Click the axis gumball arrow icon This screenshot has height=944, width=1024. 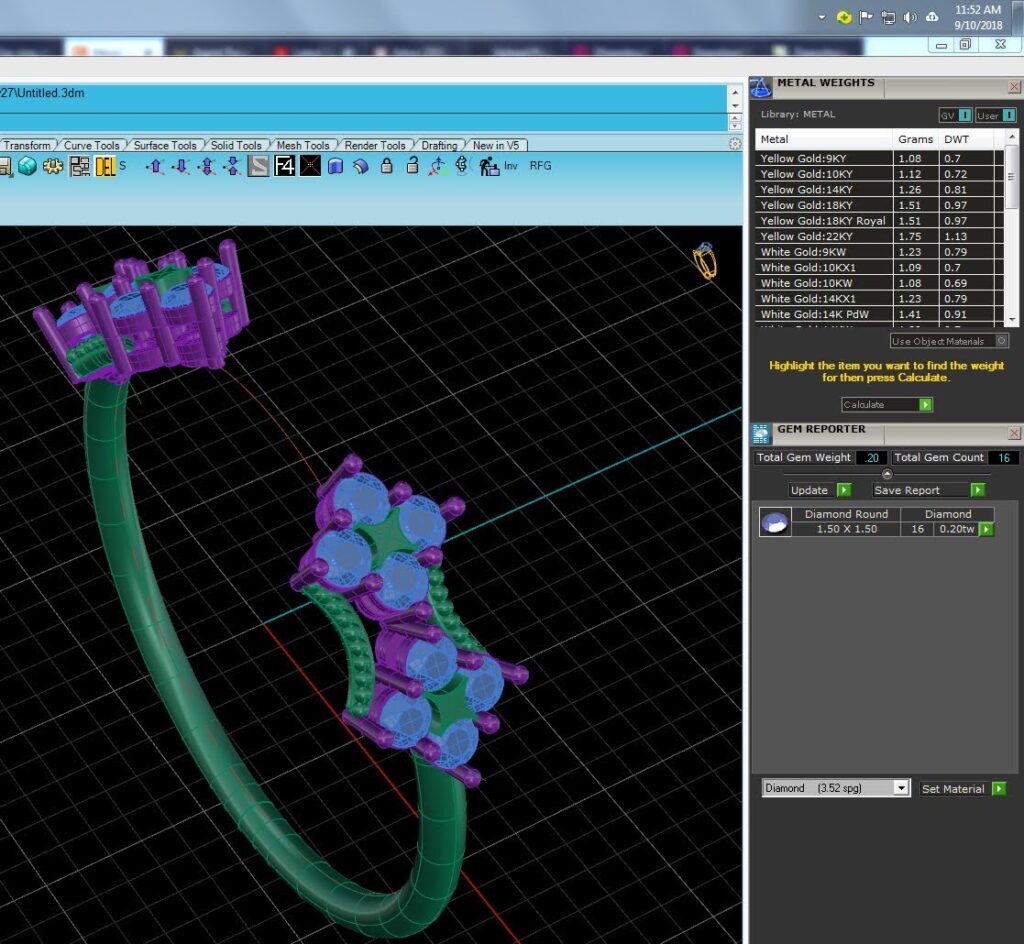click(x=437, y=166)
